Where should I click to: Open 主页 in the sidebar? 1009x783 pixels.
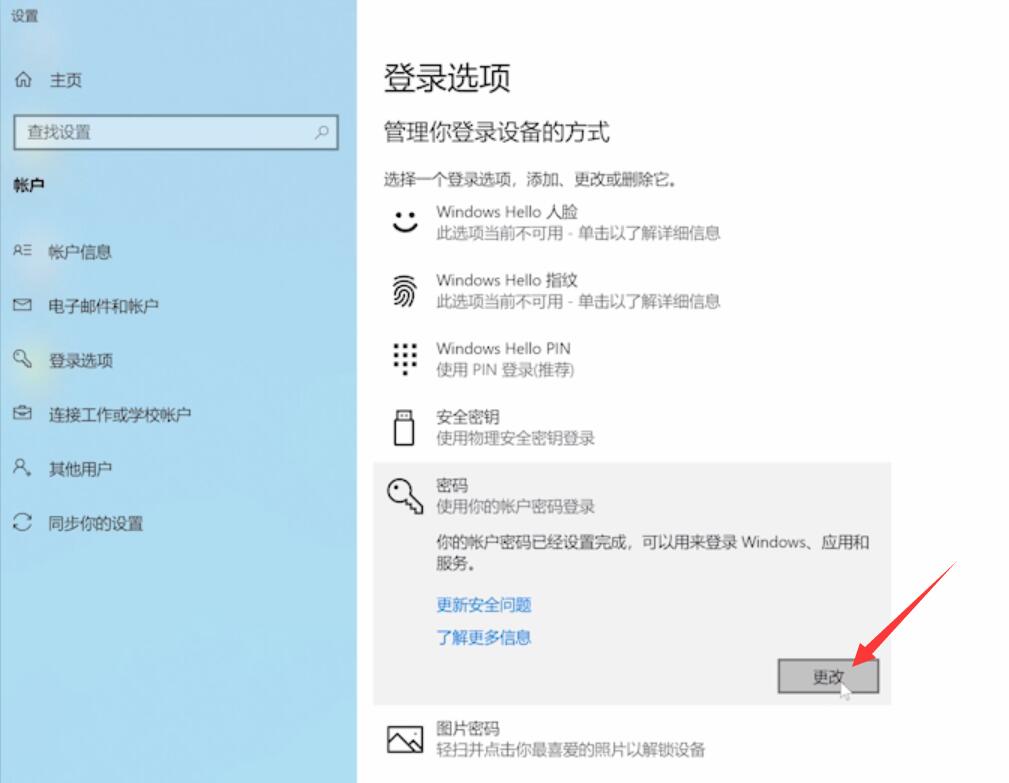[x=66, y=80]
